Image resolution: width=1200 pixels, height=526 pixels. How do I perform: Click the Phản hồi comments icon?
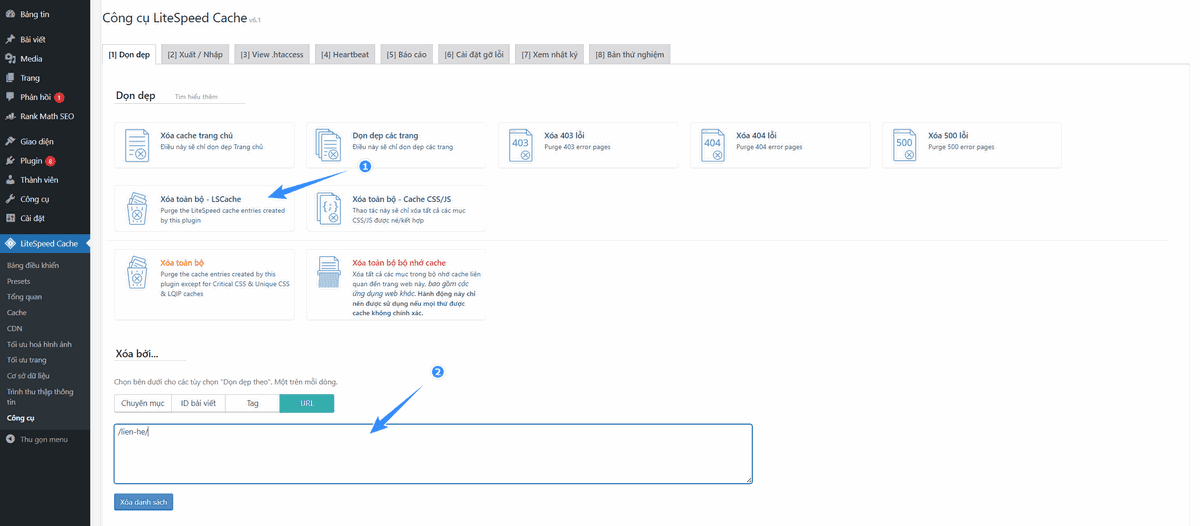10,97
